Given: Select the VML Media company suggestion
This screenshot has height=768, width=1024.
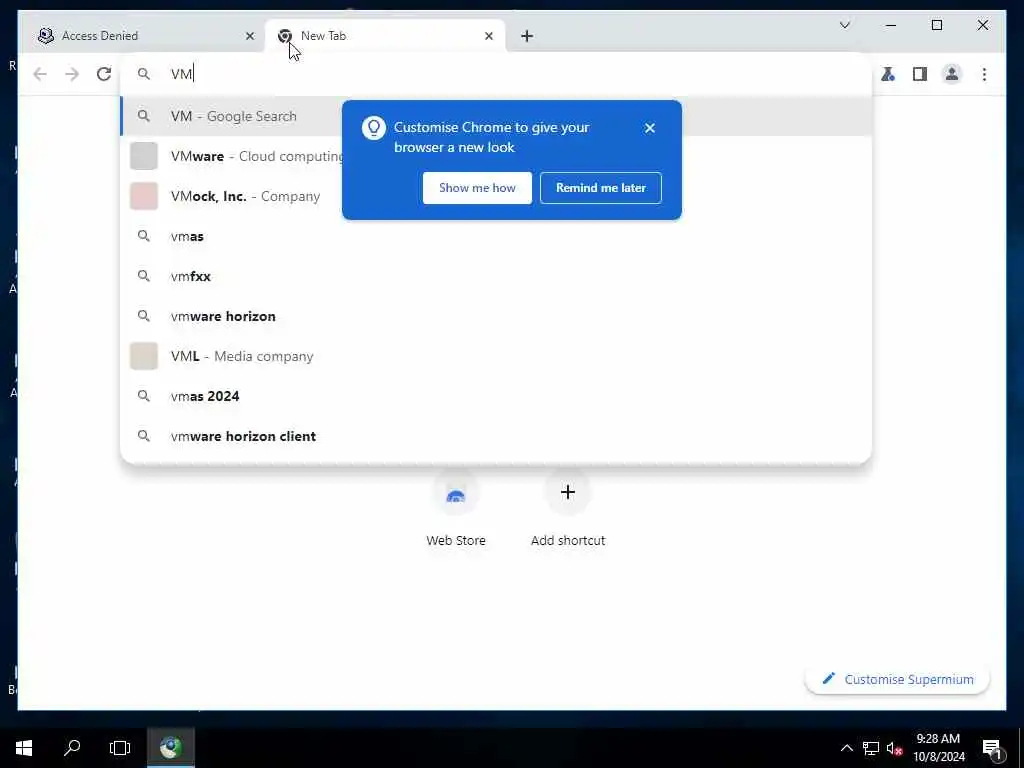Looking at the screenshot, I should coord(496,356).
